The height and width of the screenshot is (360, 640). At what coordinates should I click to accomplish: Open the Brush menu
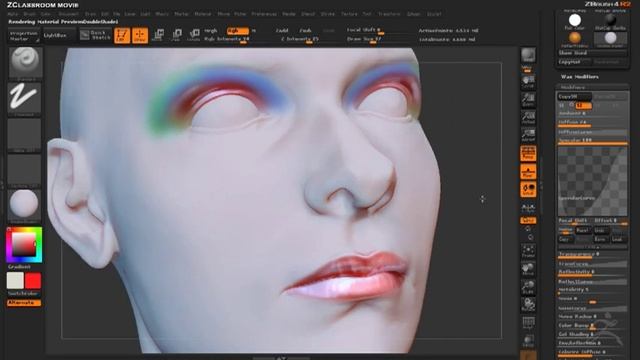[x=29, y=14]
